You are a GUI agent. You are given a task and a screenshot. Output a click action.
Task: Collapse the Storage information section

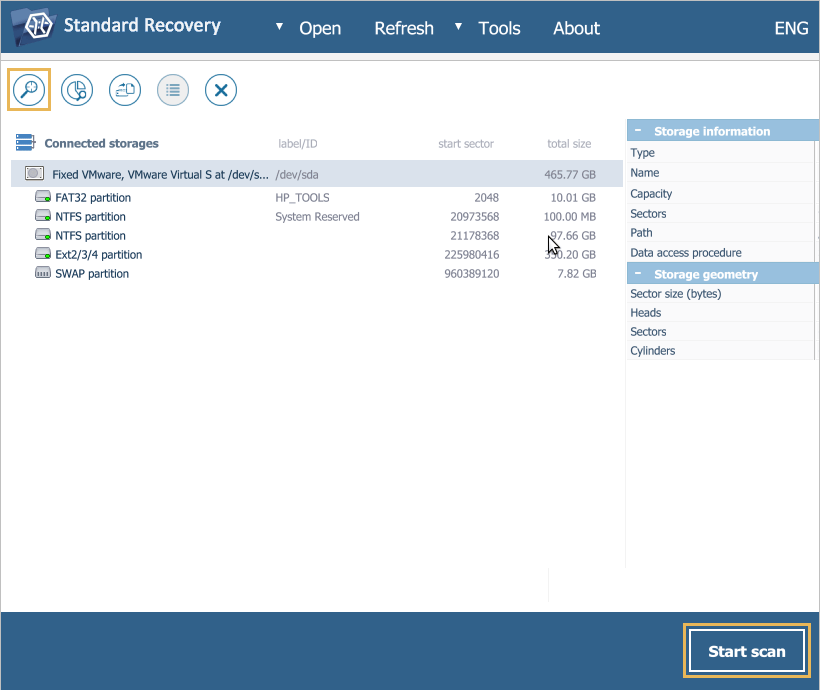pyautogui.click(x=638, y=131)
